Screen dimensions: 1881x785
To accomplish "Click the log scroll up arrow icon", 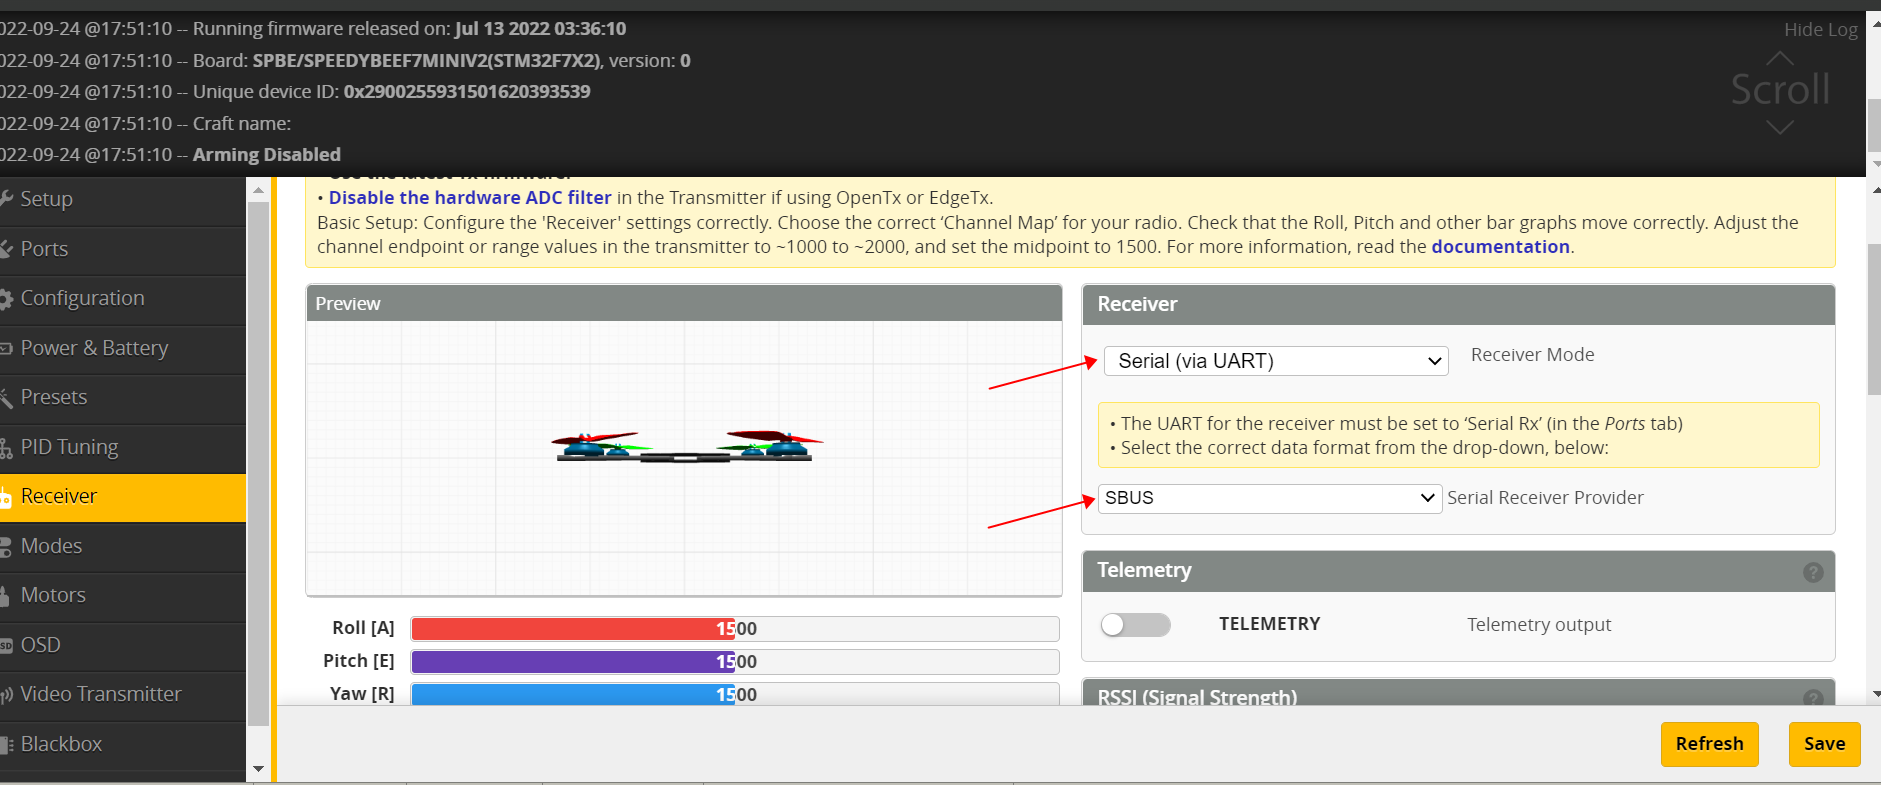I will coord(1780,58).
